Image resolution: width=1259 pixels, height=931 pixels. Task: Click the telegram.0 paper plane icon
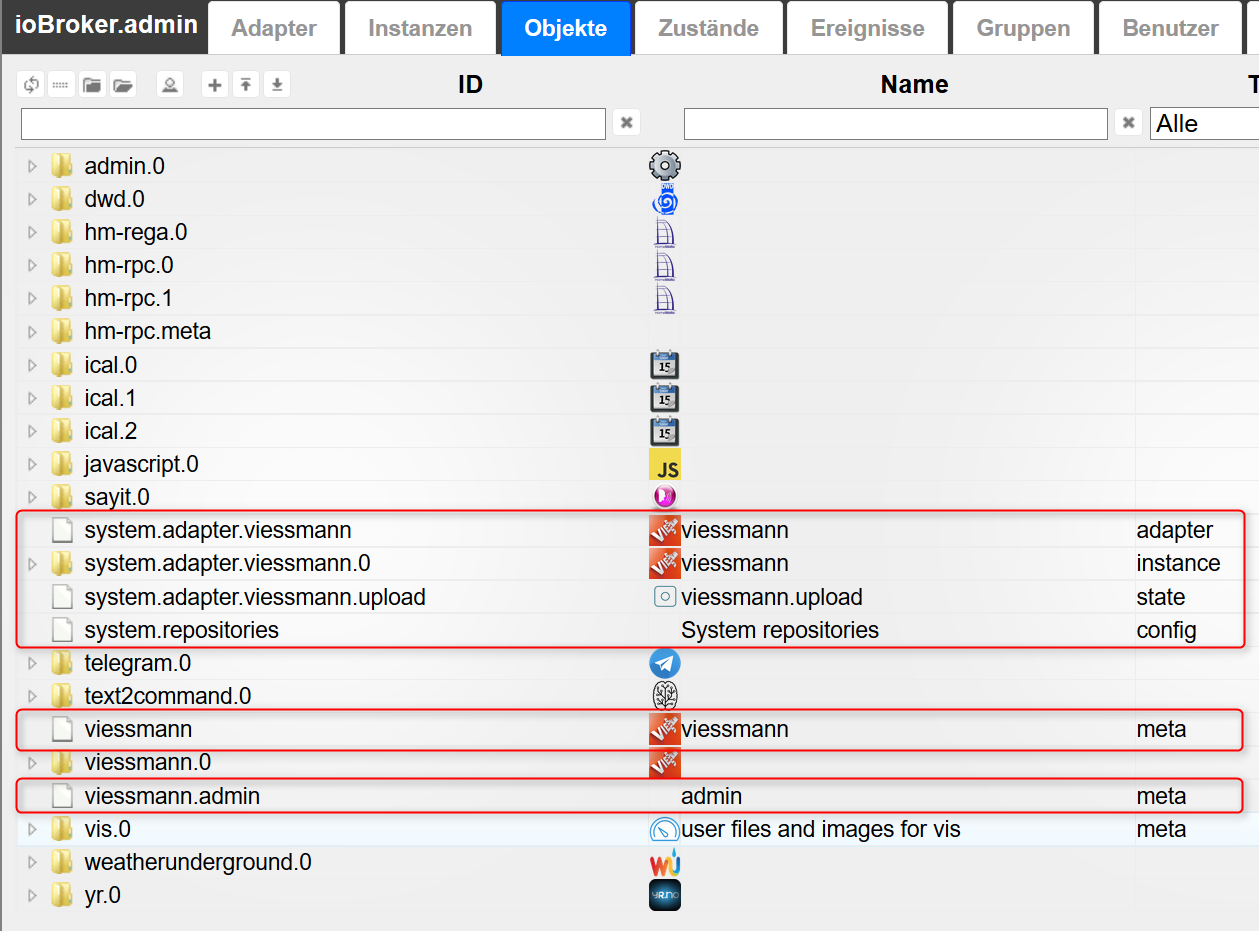665,663
